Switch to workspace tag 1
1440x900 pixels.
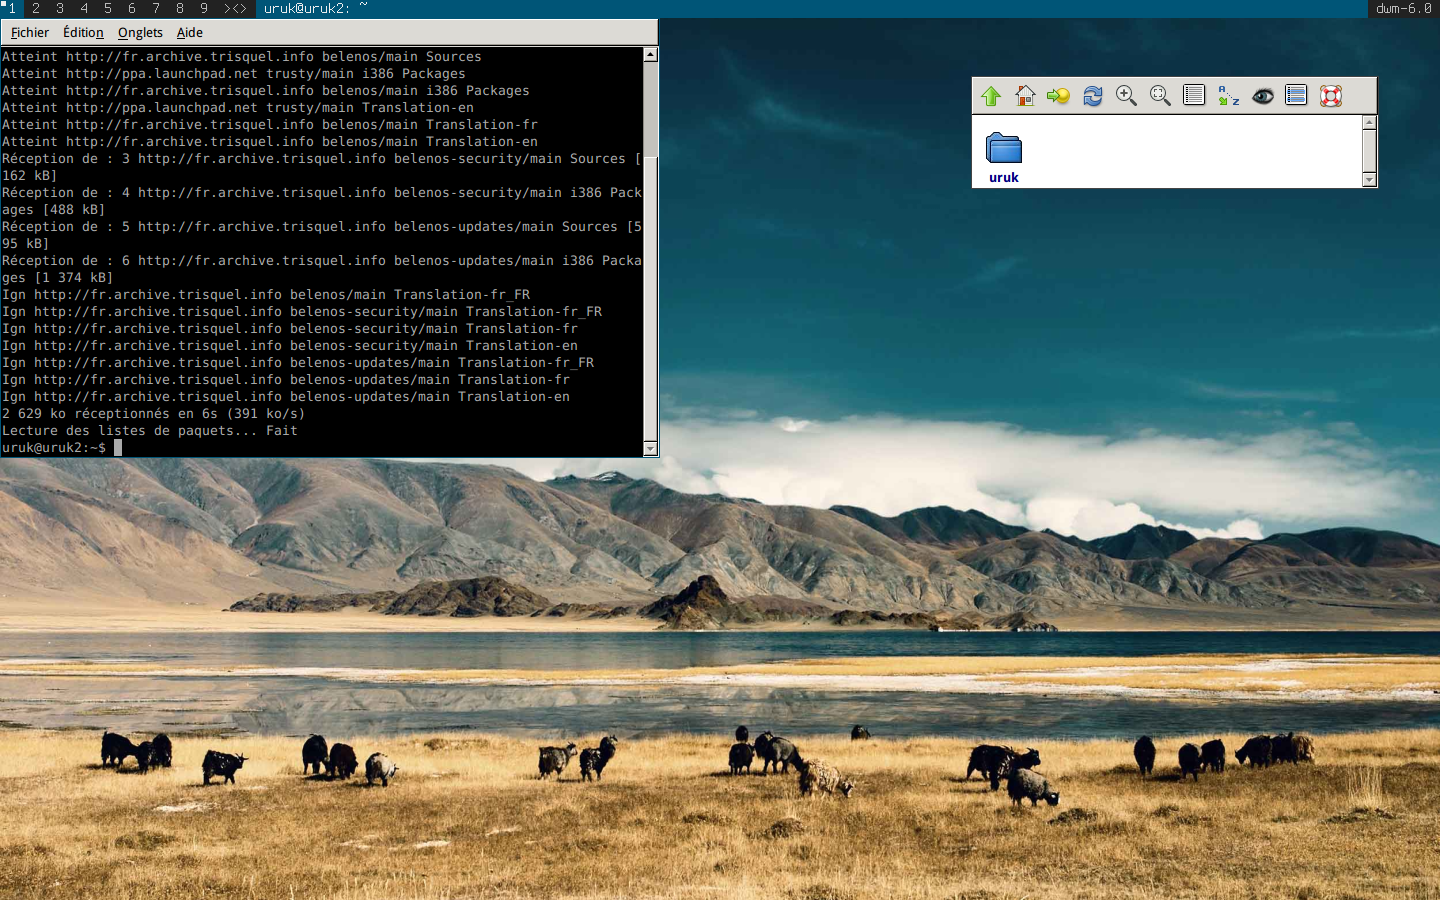(12, 9)
